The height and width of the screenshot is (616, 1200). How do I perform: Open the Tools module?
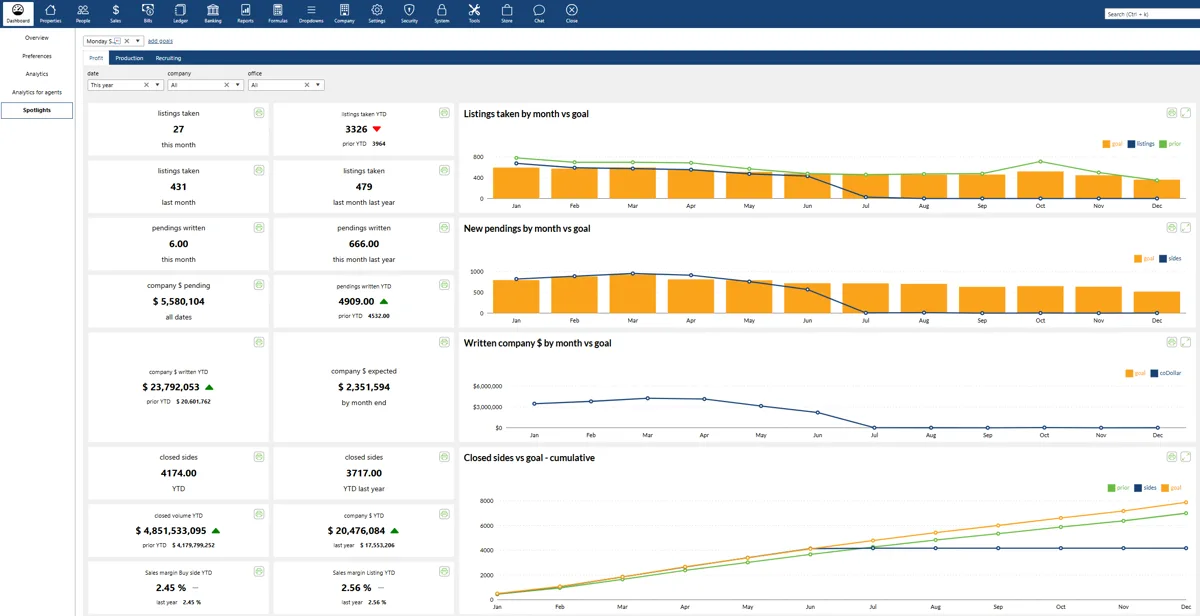coord(474,13)
